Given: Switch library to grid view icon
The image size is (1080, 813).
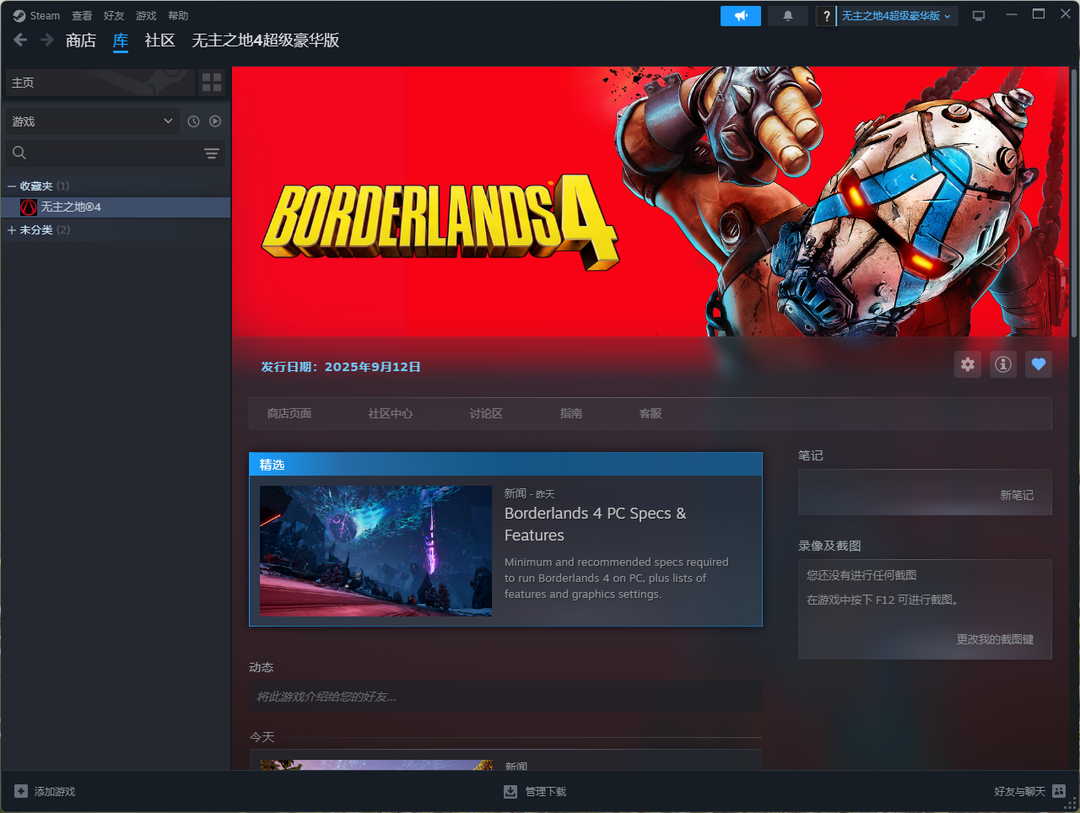Looking at the screenshot, I should tap(211, 83).
